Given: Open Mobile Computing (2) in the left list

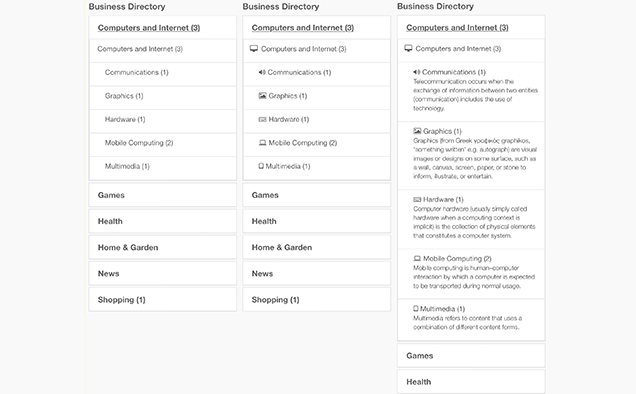Looking at the screenshot, I should click(x=139, y=143).
